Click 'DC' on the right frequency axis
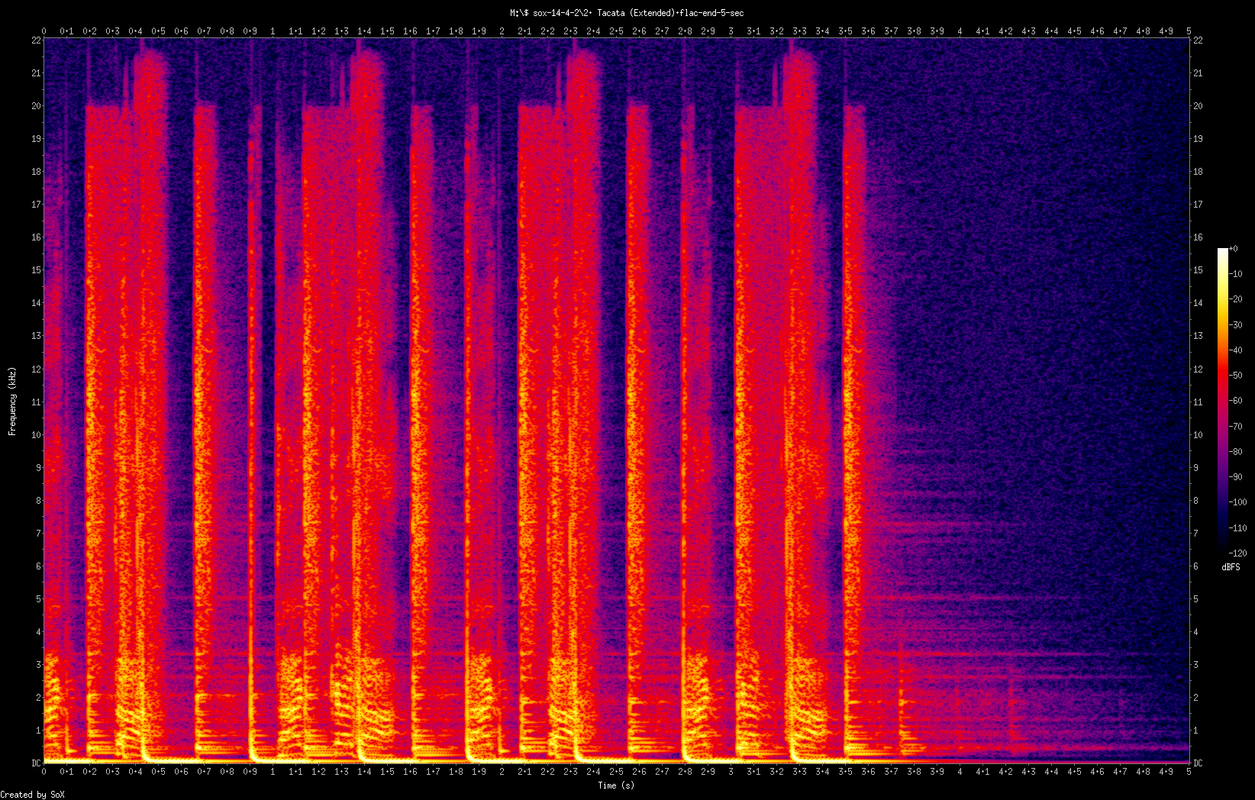Viewport: 1255px width, 800px height. [1198, 764]
